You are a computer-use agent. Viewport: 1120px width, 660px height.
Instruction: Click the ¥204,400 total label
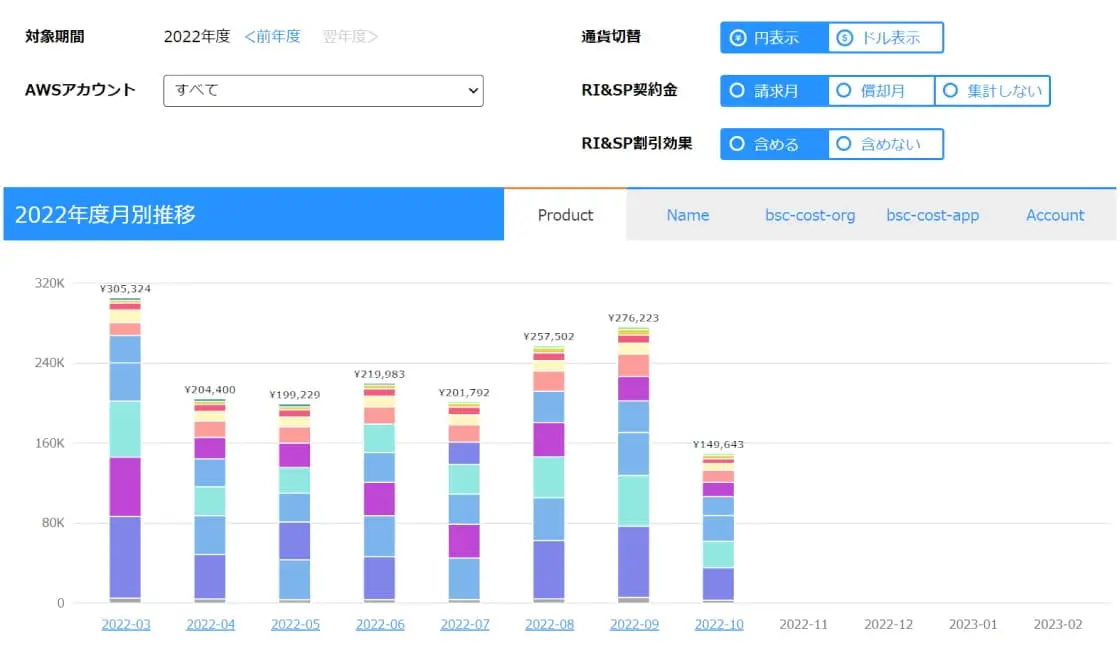(210, 390)
